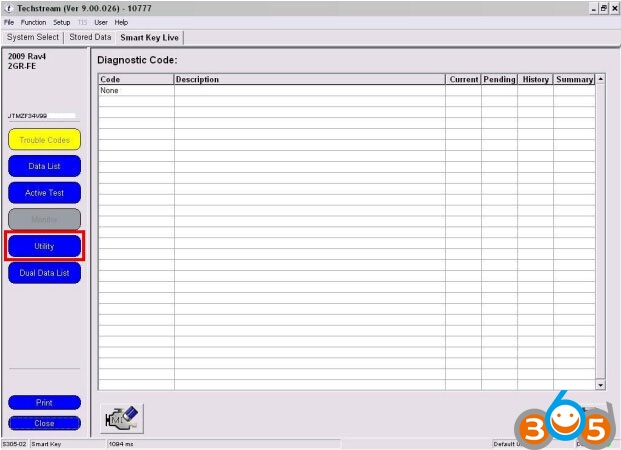Screen dimensions: 621x450
Task: Click the History column header
Action: tap(535, 79)
